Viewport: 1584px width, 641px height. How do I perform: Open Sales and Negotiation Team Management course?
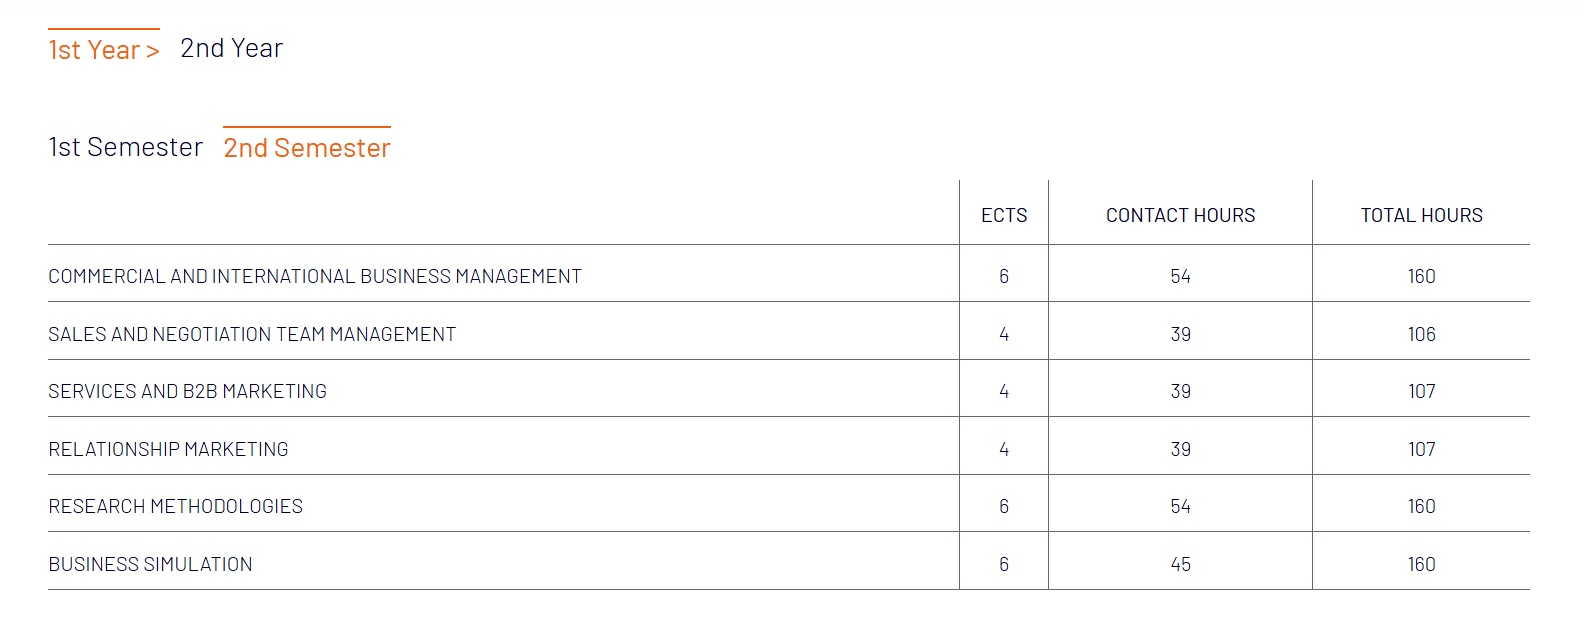(252, 334)
